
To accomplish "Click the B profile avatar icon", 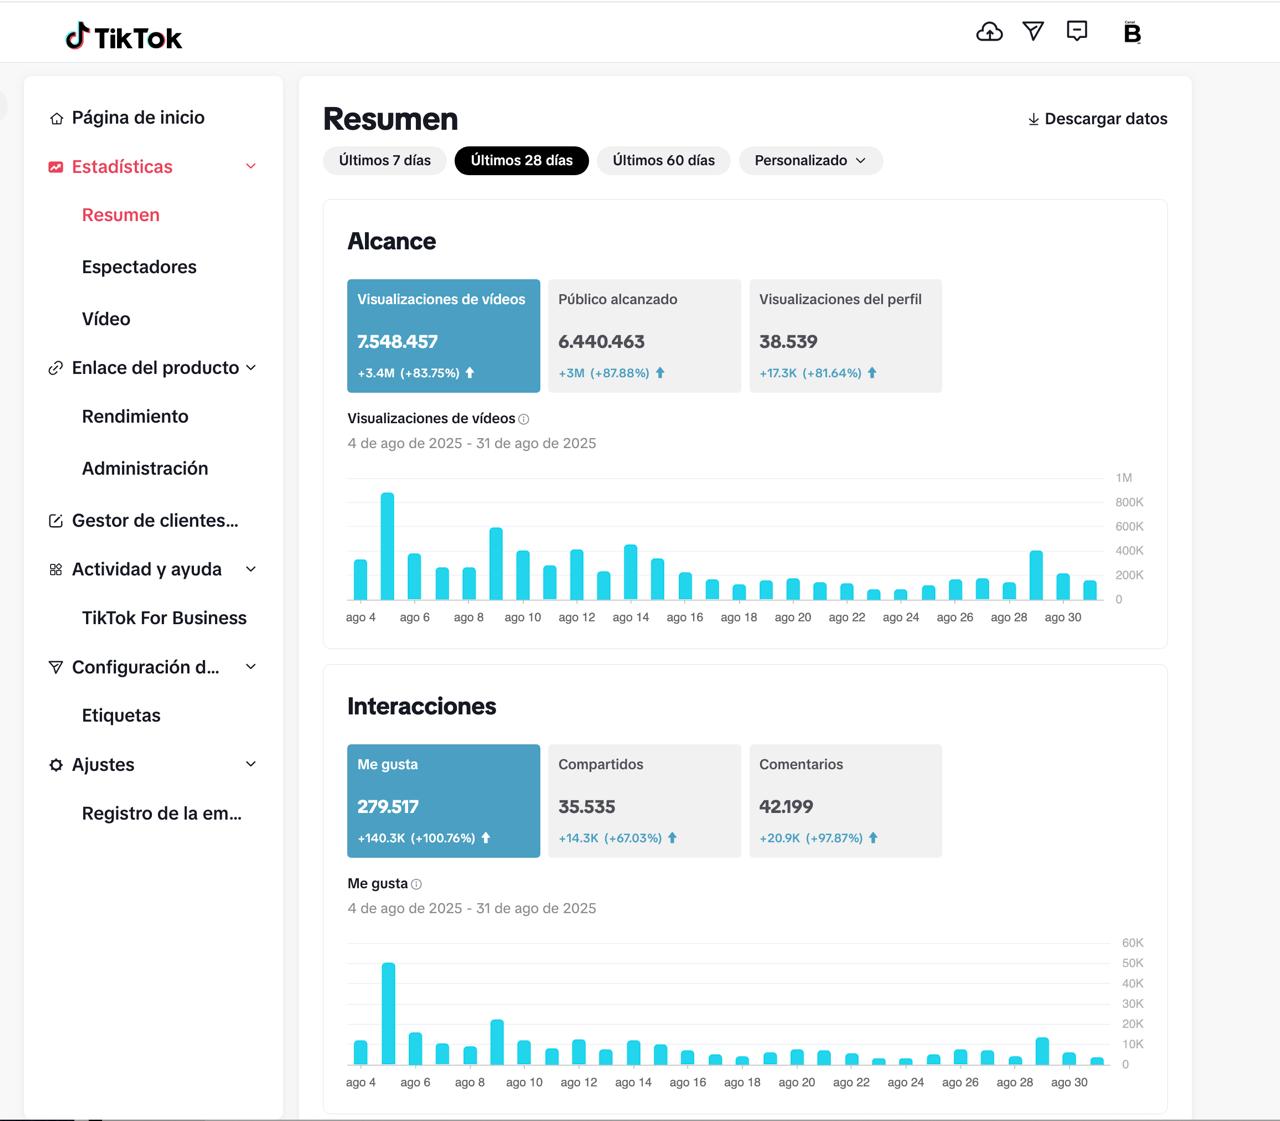I will (x=1132, y=33).
